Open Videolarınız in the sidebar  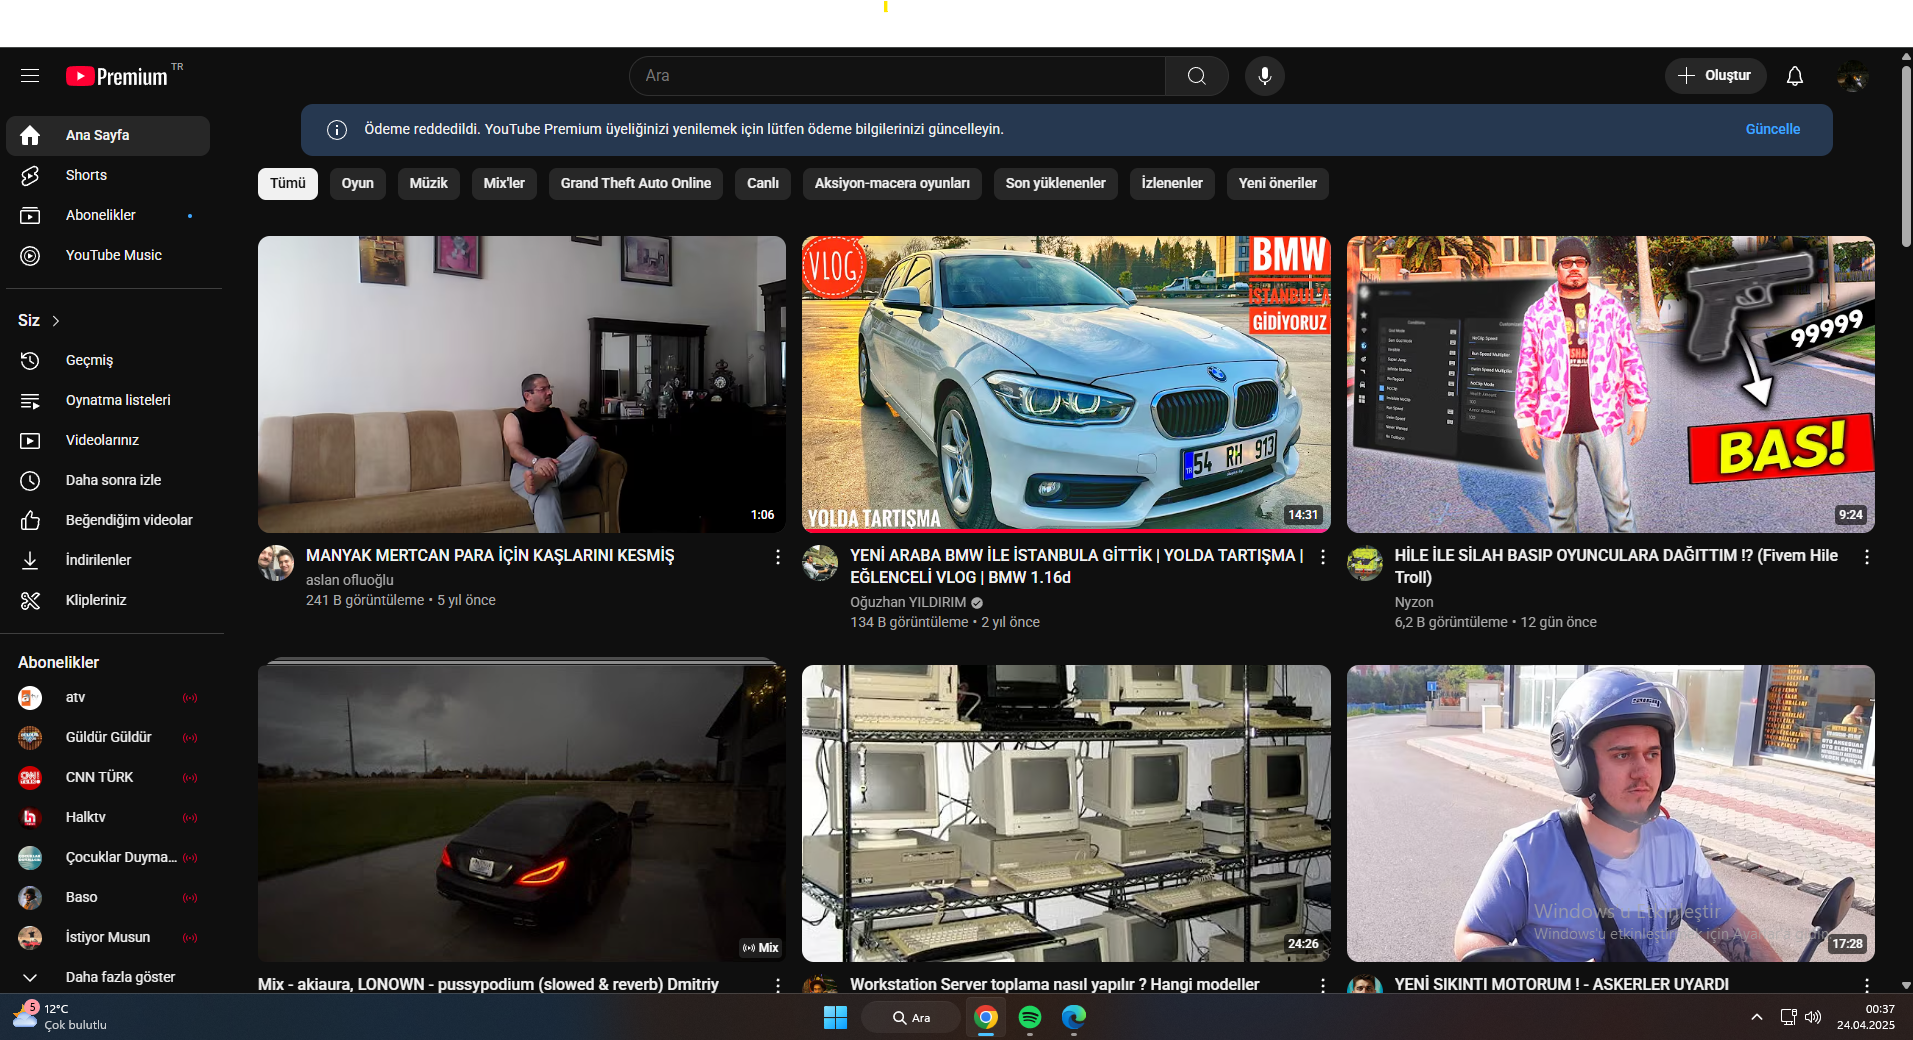coord(108,440)
